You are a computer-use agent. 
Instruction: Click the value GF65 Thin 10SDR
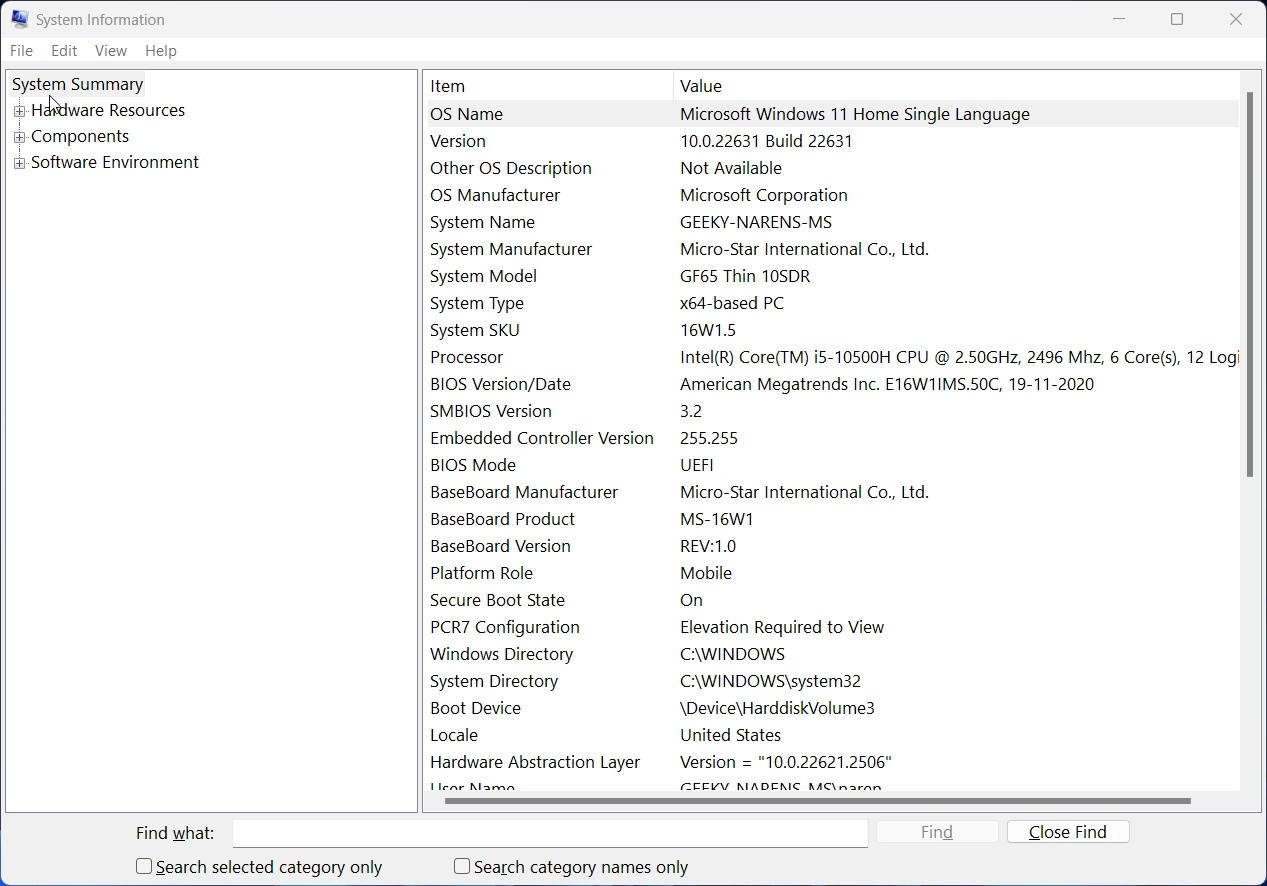click(745, 276)
